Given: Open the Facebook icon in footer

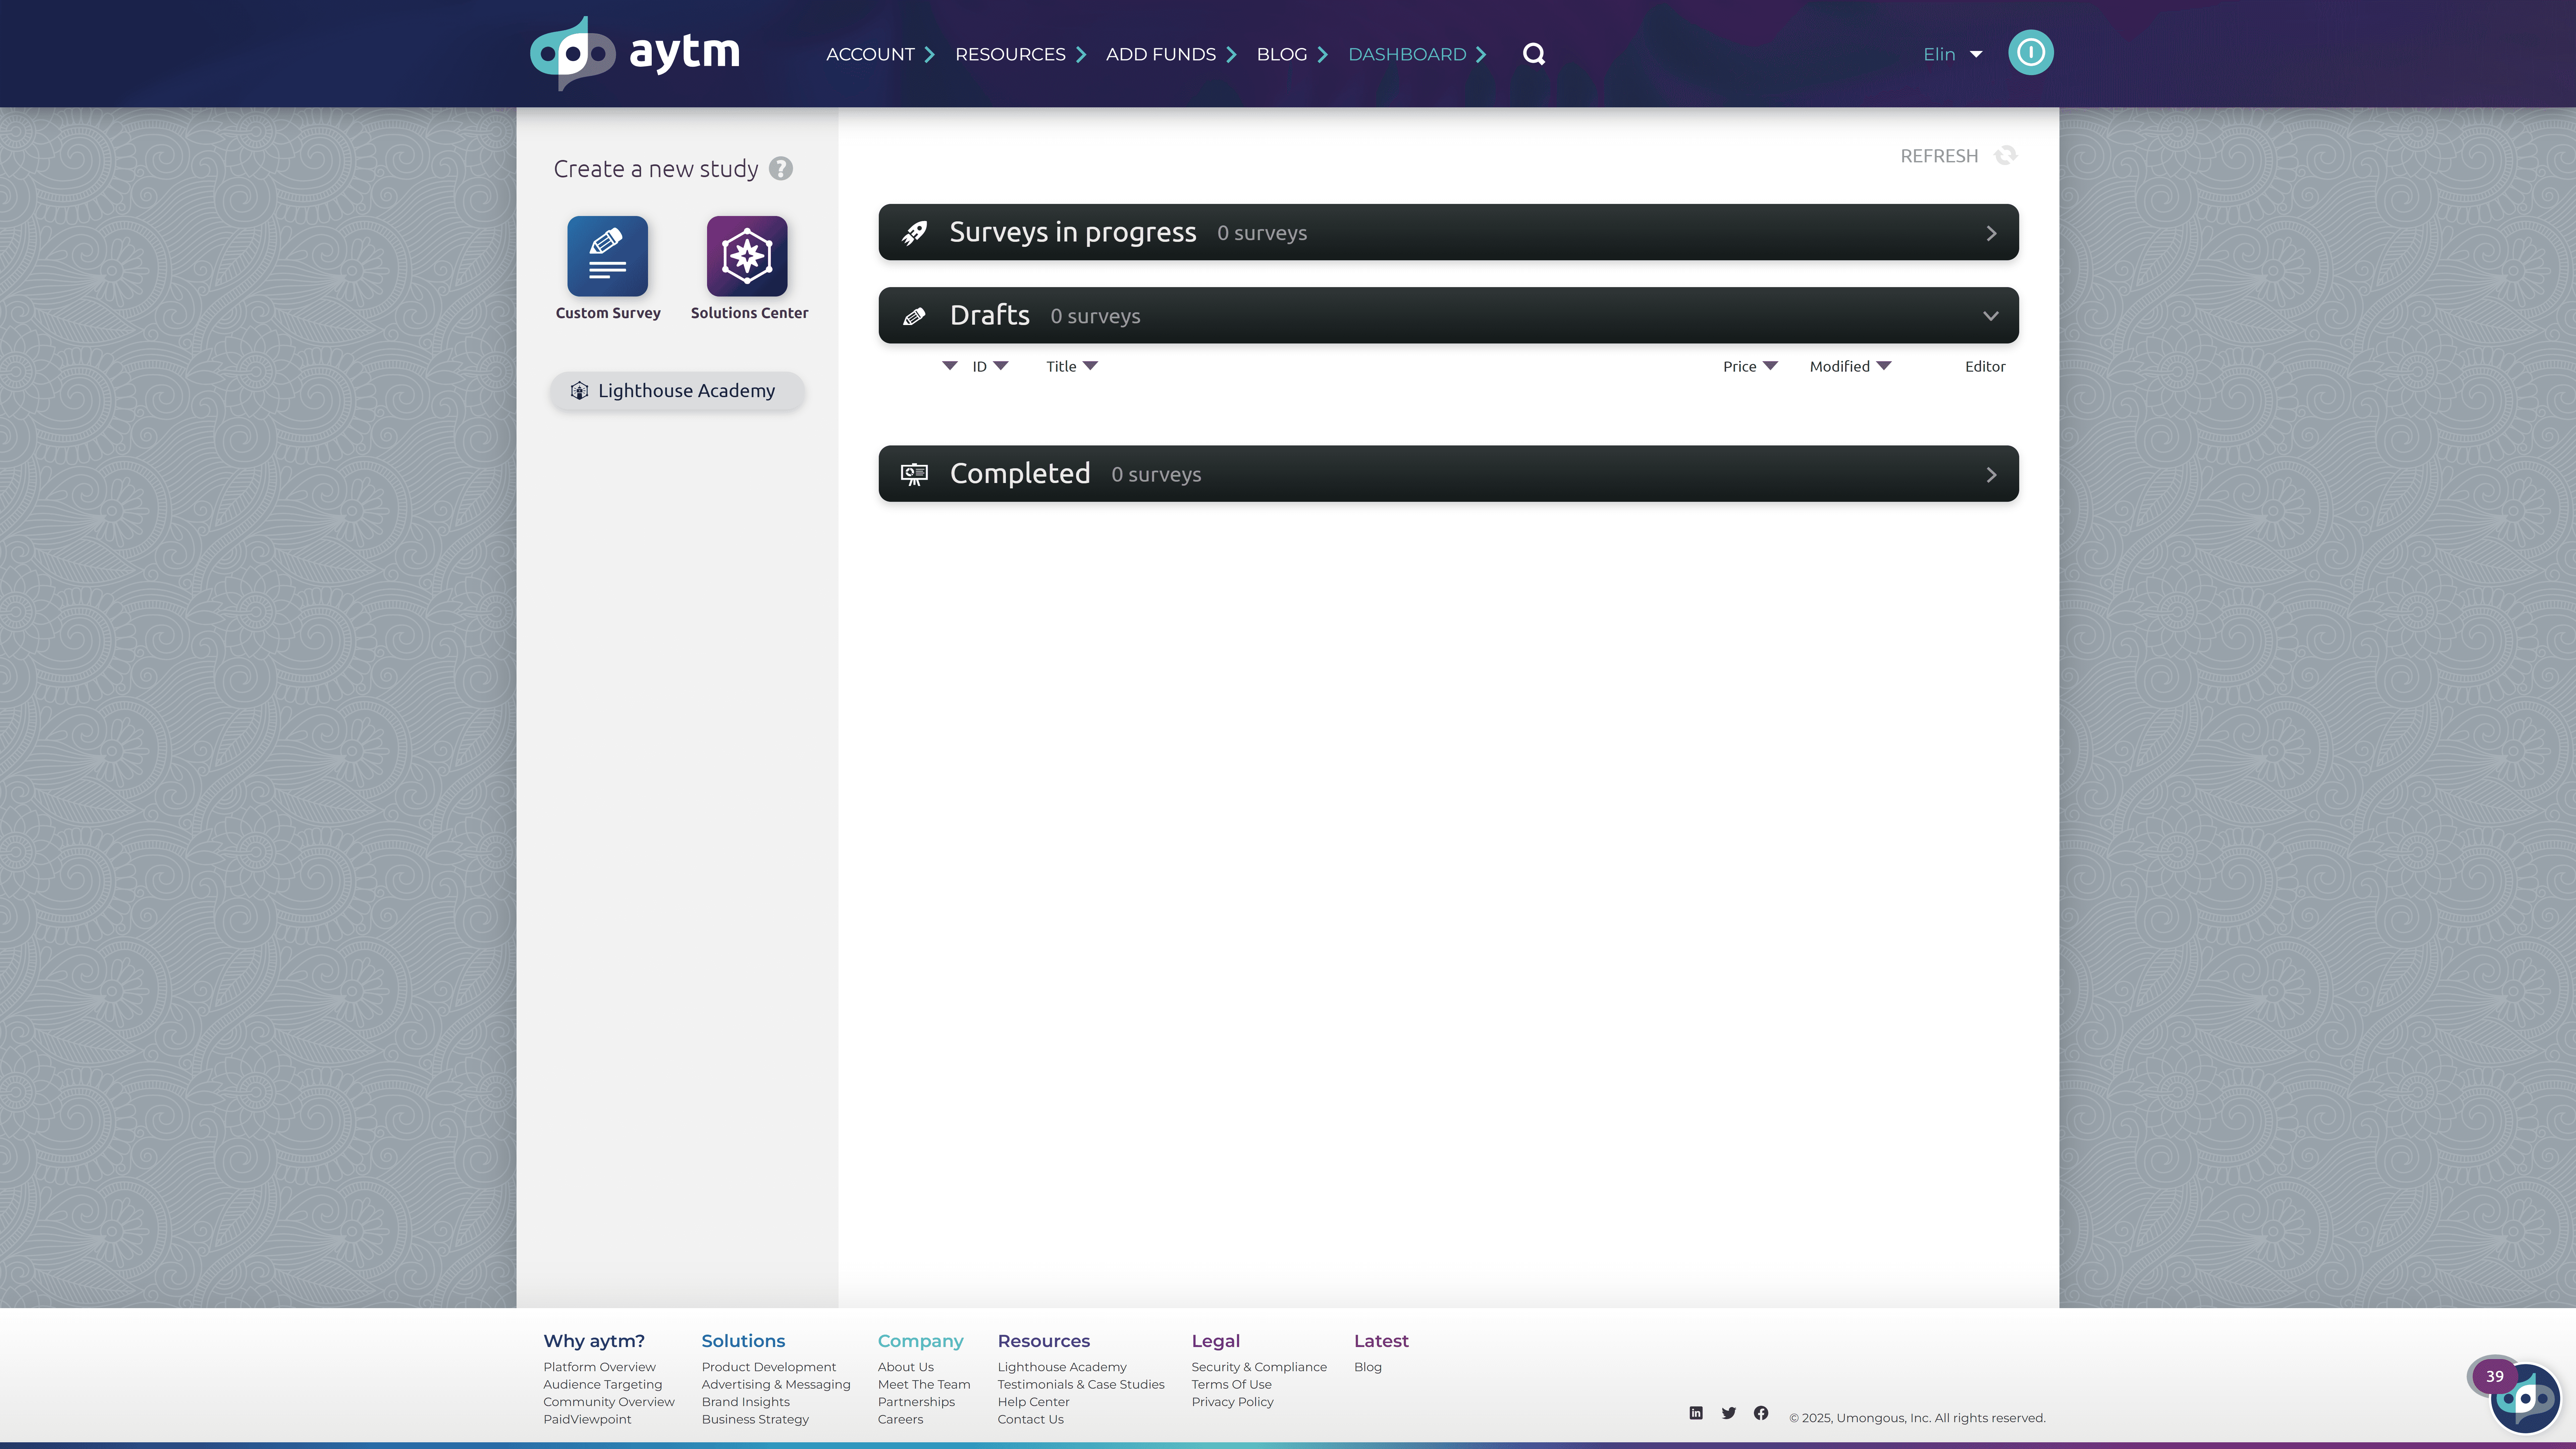Looking at the screenshot, I should tap(1761, 1413).
